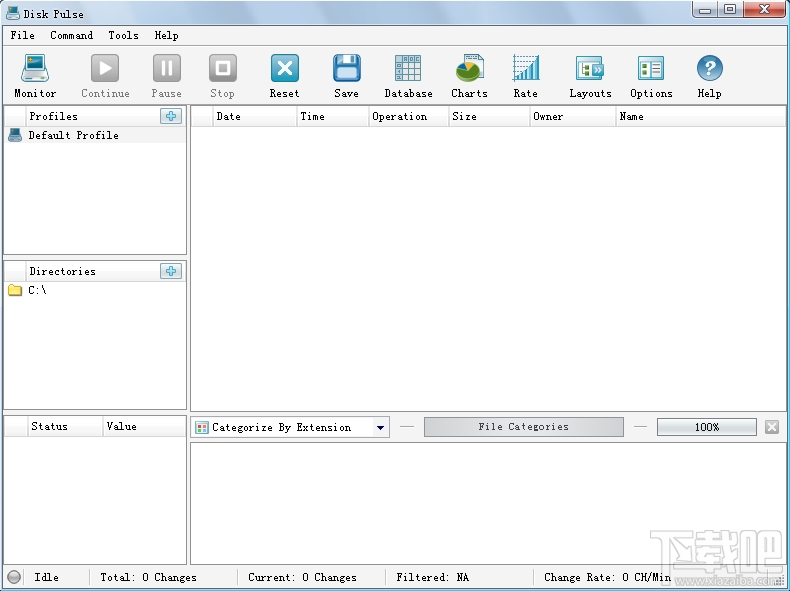790x591 pixels.
Task: Close the categories pane with the X icon
Action: click(772, 427)
